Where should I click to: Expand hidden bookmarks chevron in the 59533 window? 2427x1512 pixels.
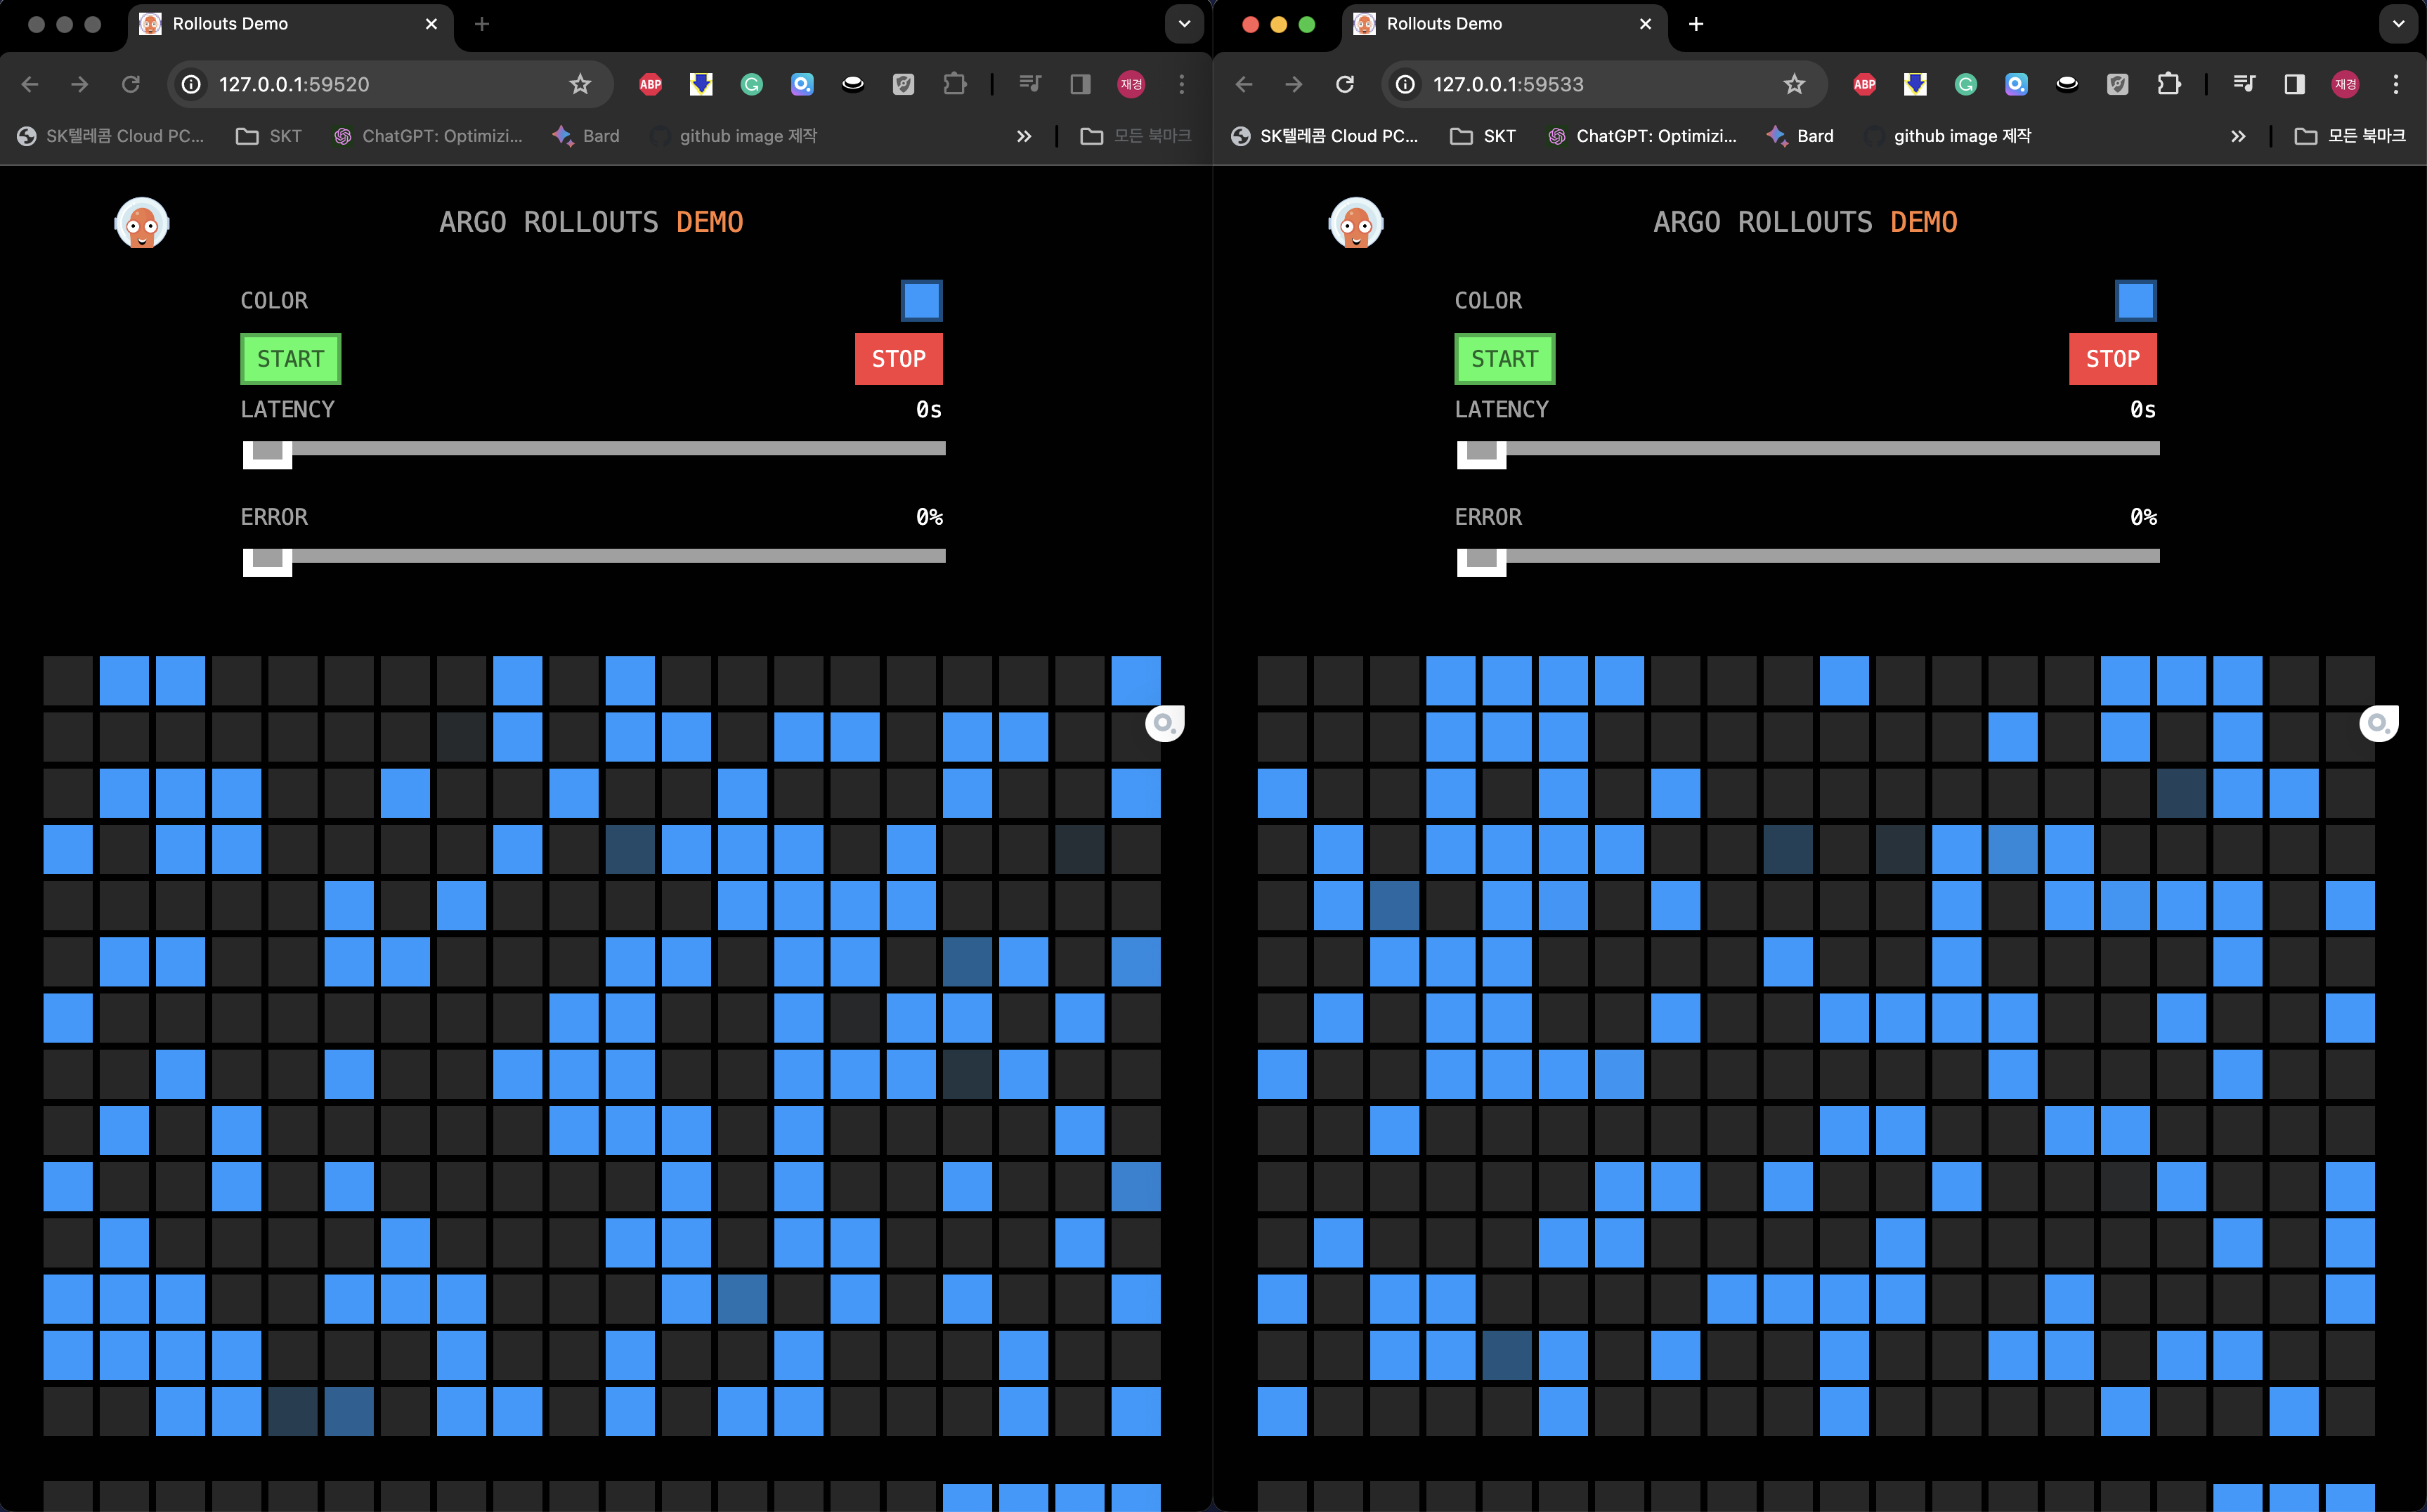point(2238,136)
